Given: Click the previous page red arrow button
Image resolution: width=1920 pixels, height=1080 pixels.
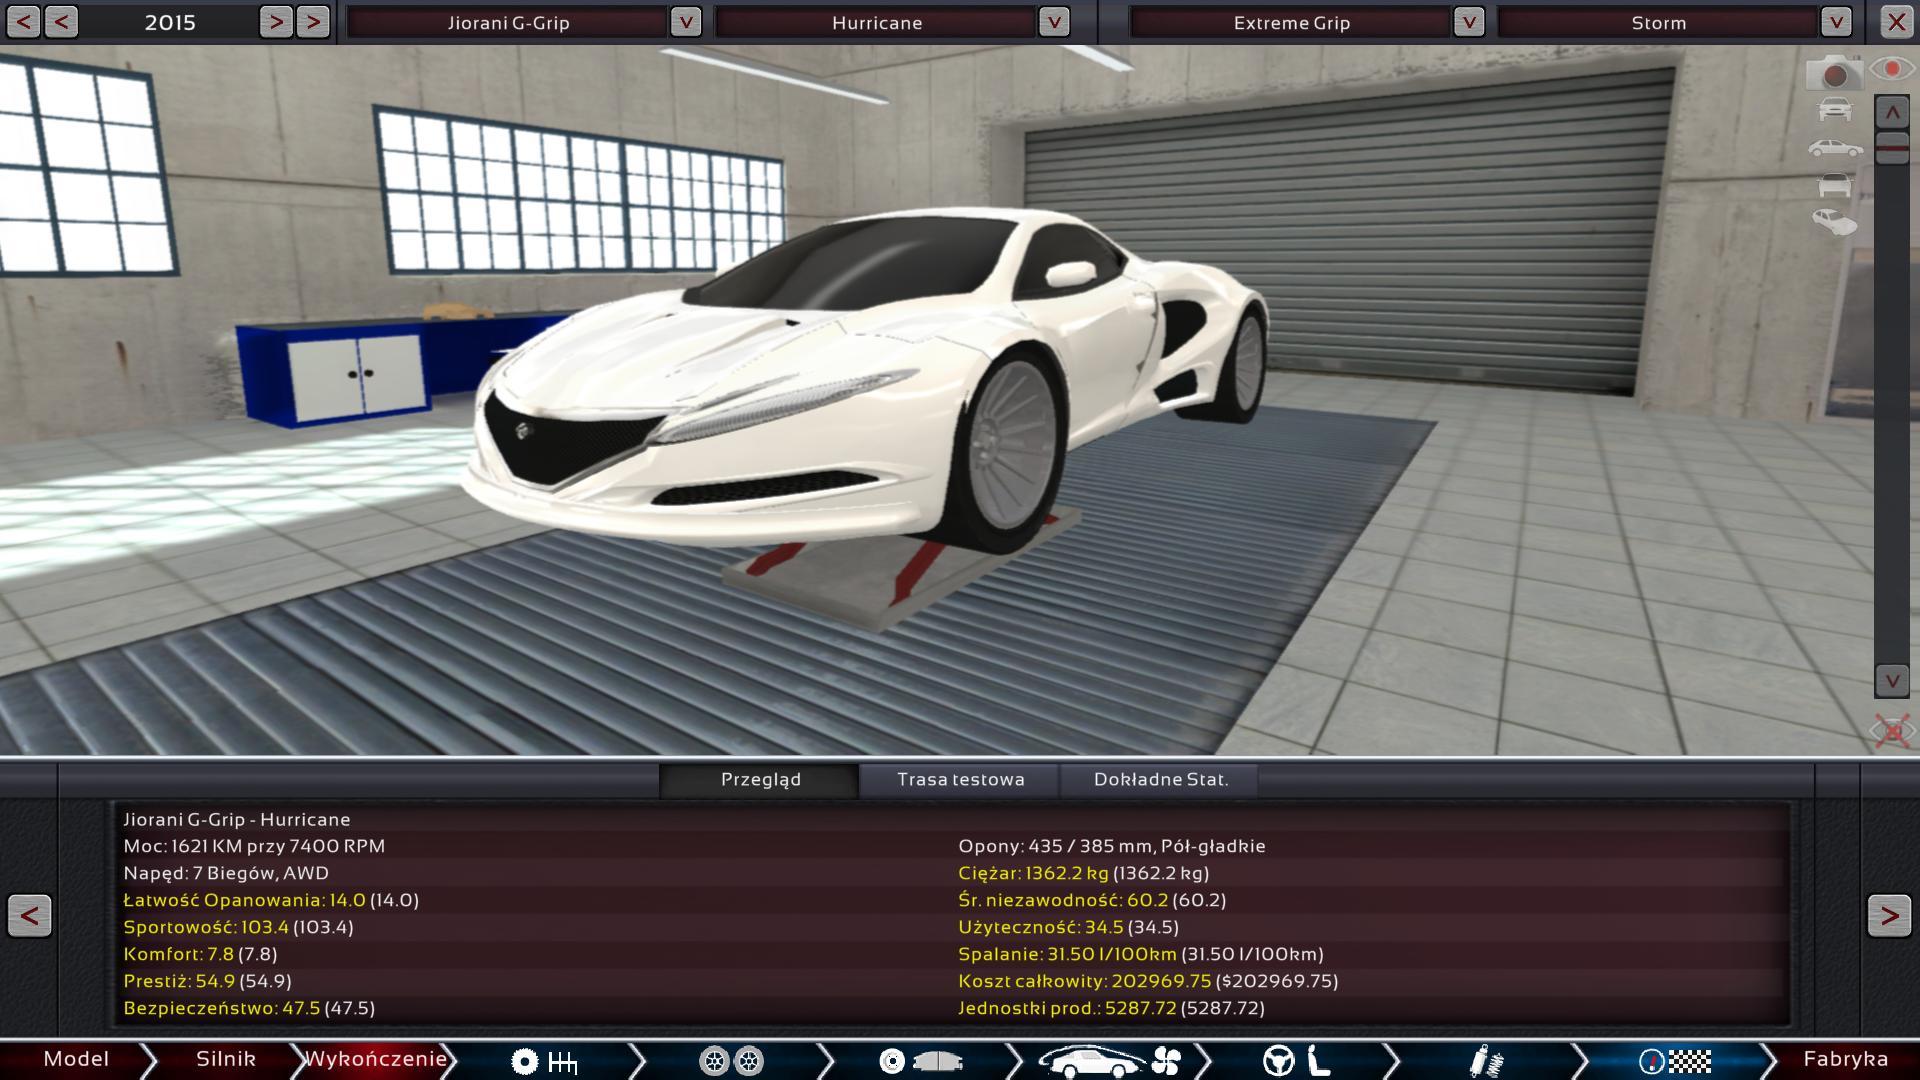Looking at the screenshot, I should coord(30,915).
